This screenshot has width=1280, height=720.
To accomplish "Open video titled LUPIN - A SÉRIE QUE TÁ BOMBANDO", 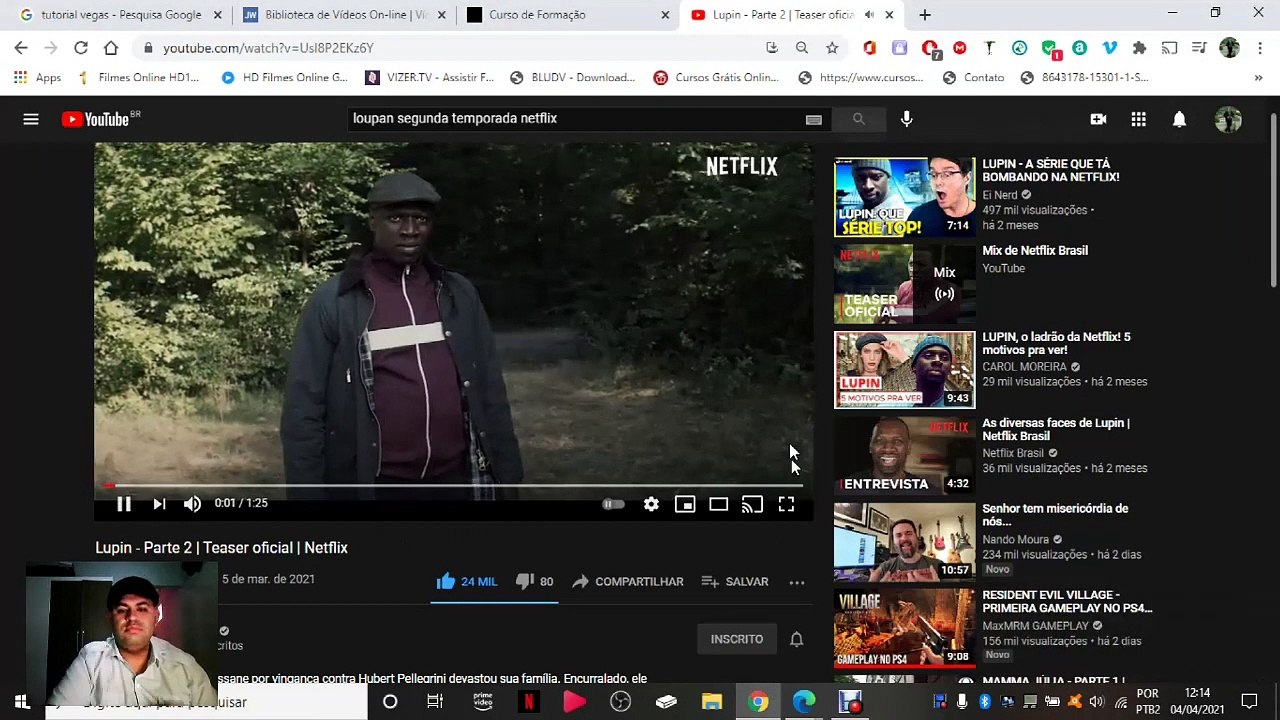I will [x=1051, y=170].
